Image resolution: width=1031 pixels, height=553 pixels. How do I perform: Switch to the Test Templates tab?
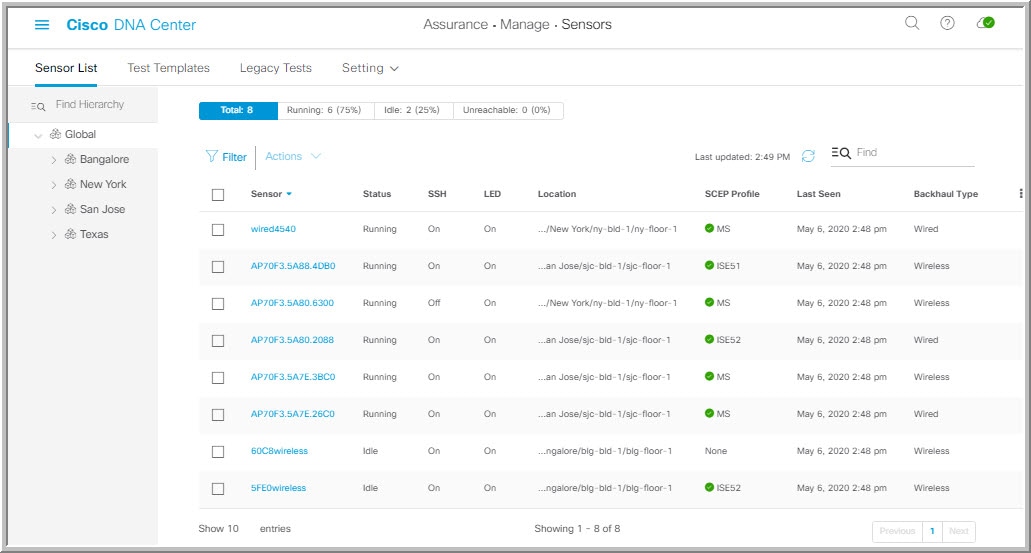[x=168, y=68]
